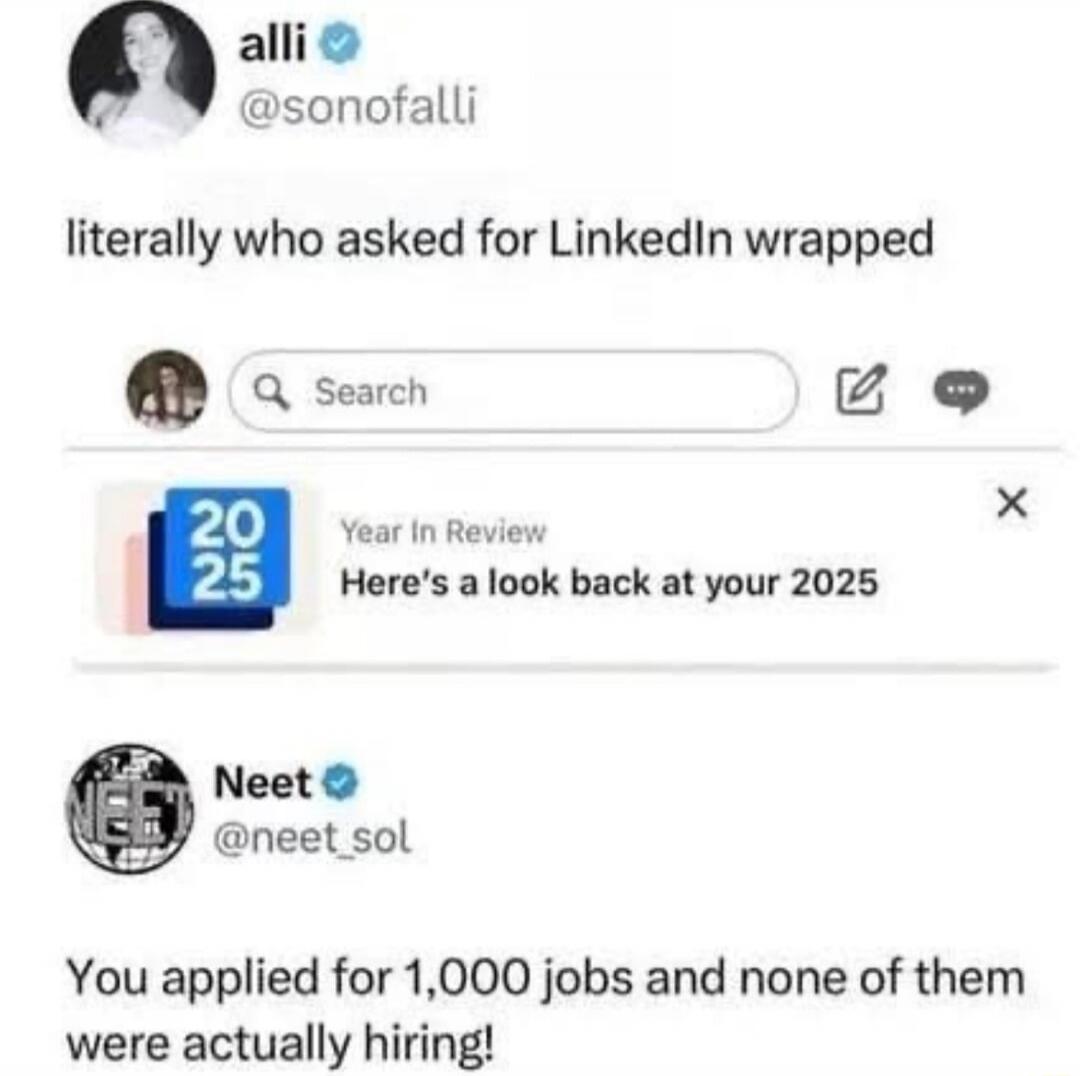Click alli's verified blue checkmark badge

340,42
